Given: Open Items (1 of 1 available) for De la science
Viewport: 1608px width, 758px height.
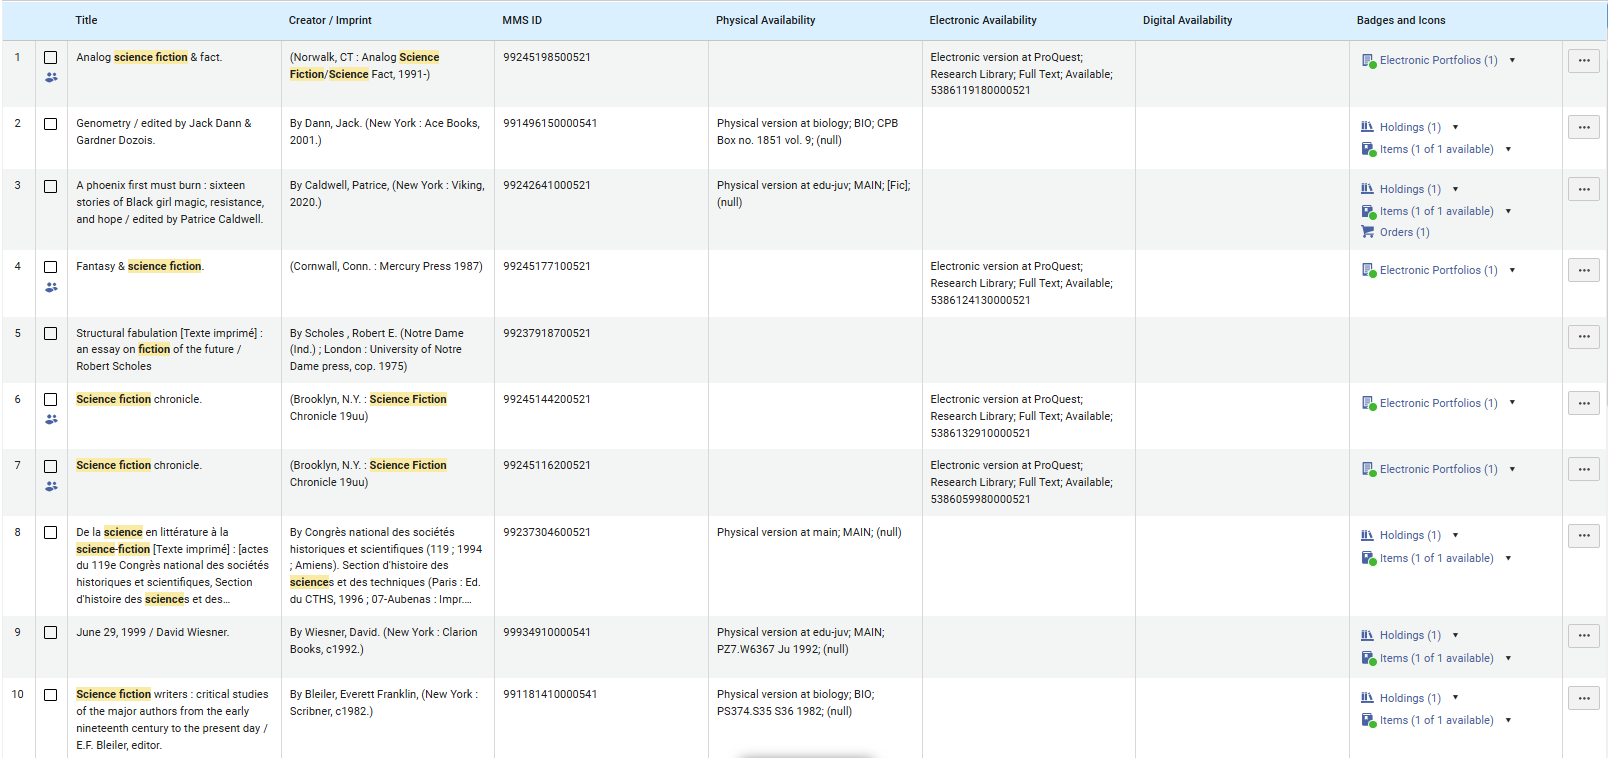Looking at the screenshot, I should click(x=1437, y=558).
